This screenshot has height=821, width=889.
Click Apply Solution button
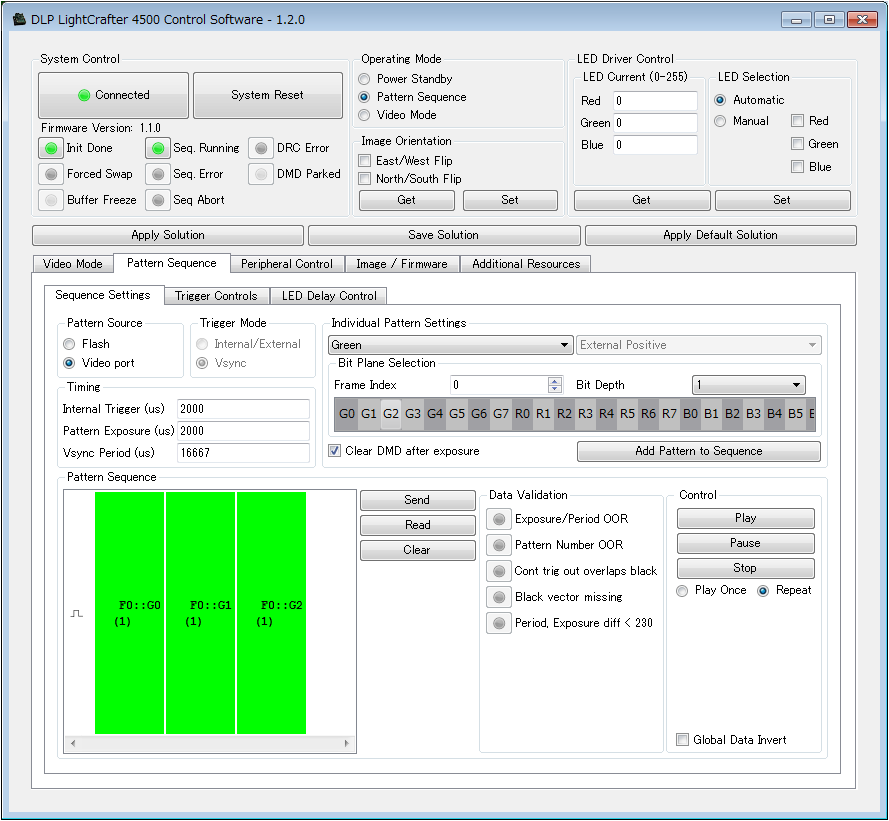pyautogui.click(x=168, y=235)
